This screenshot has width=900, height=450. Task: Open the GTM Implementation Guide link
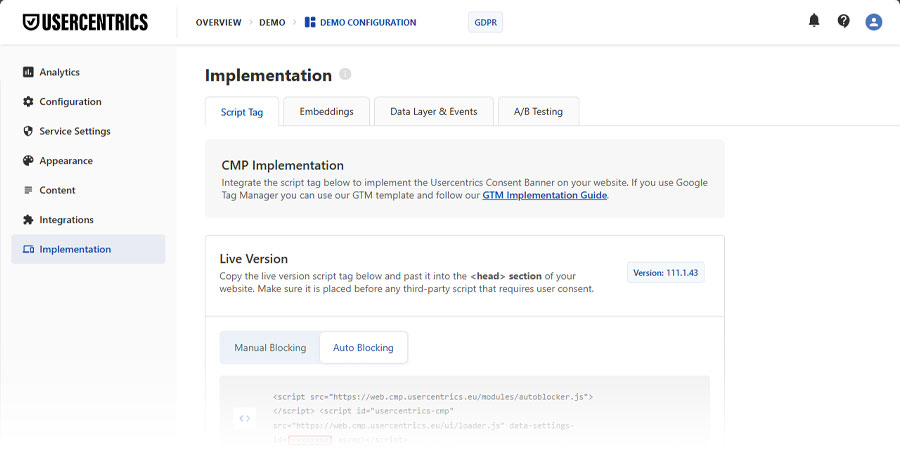coord(544,196)
